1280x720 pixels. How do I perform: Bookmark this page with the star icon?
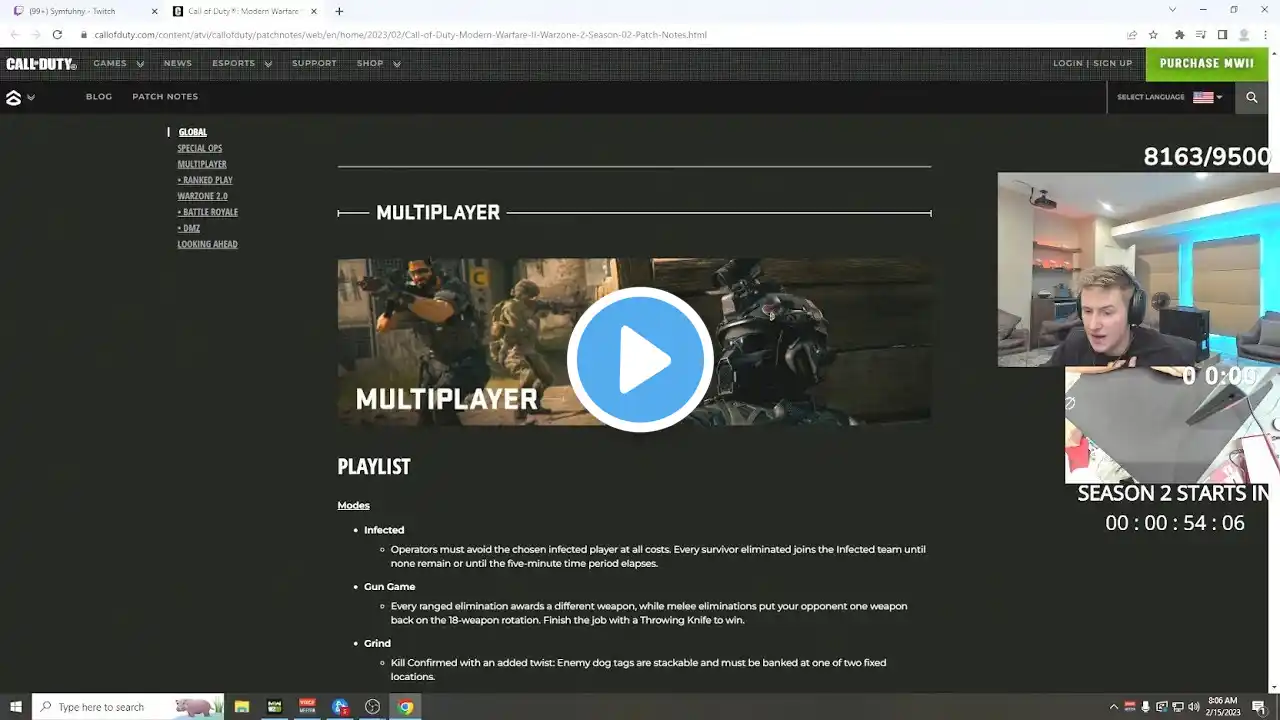(1153, 35)
